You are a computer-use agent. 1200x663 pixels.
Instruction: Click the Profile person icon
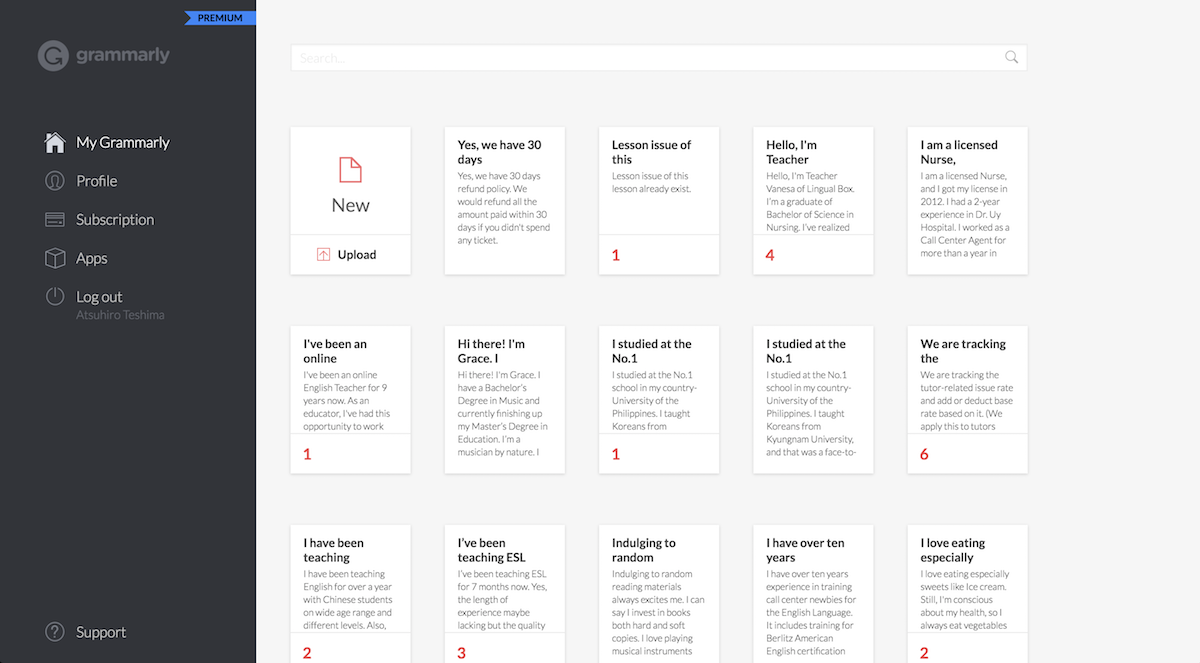[55, 181]
